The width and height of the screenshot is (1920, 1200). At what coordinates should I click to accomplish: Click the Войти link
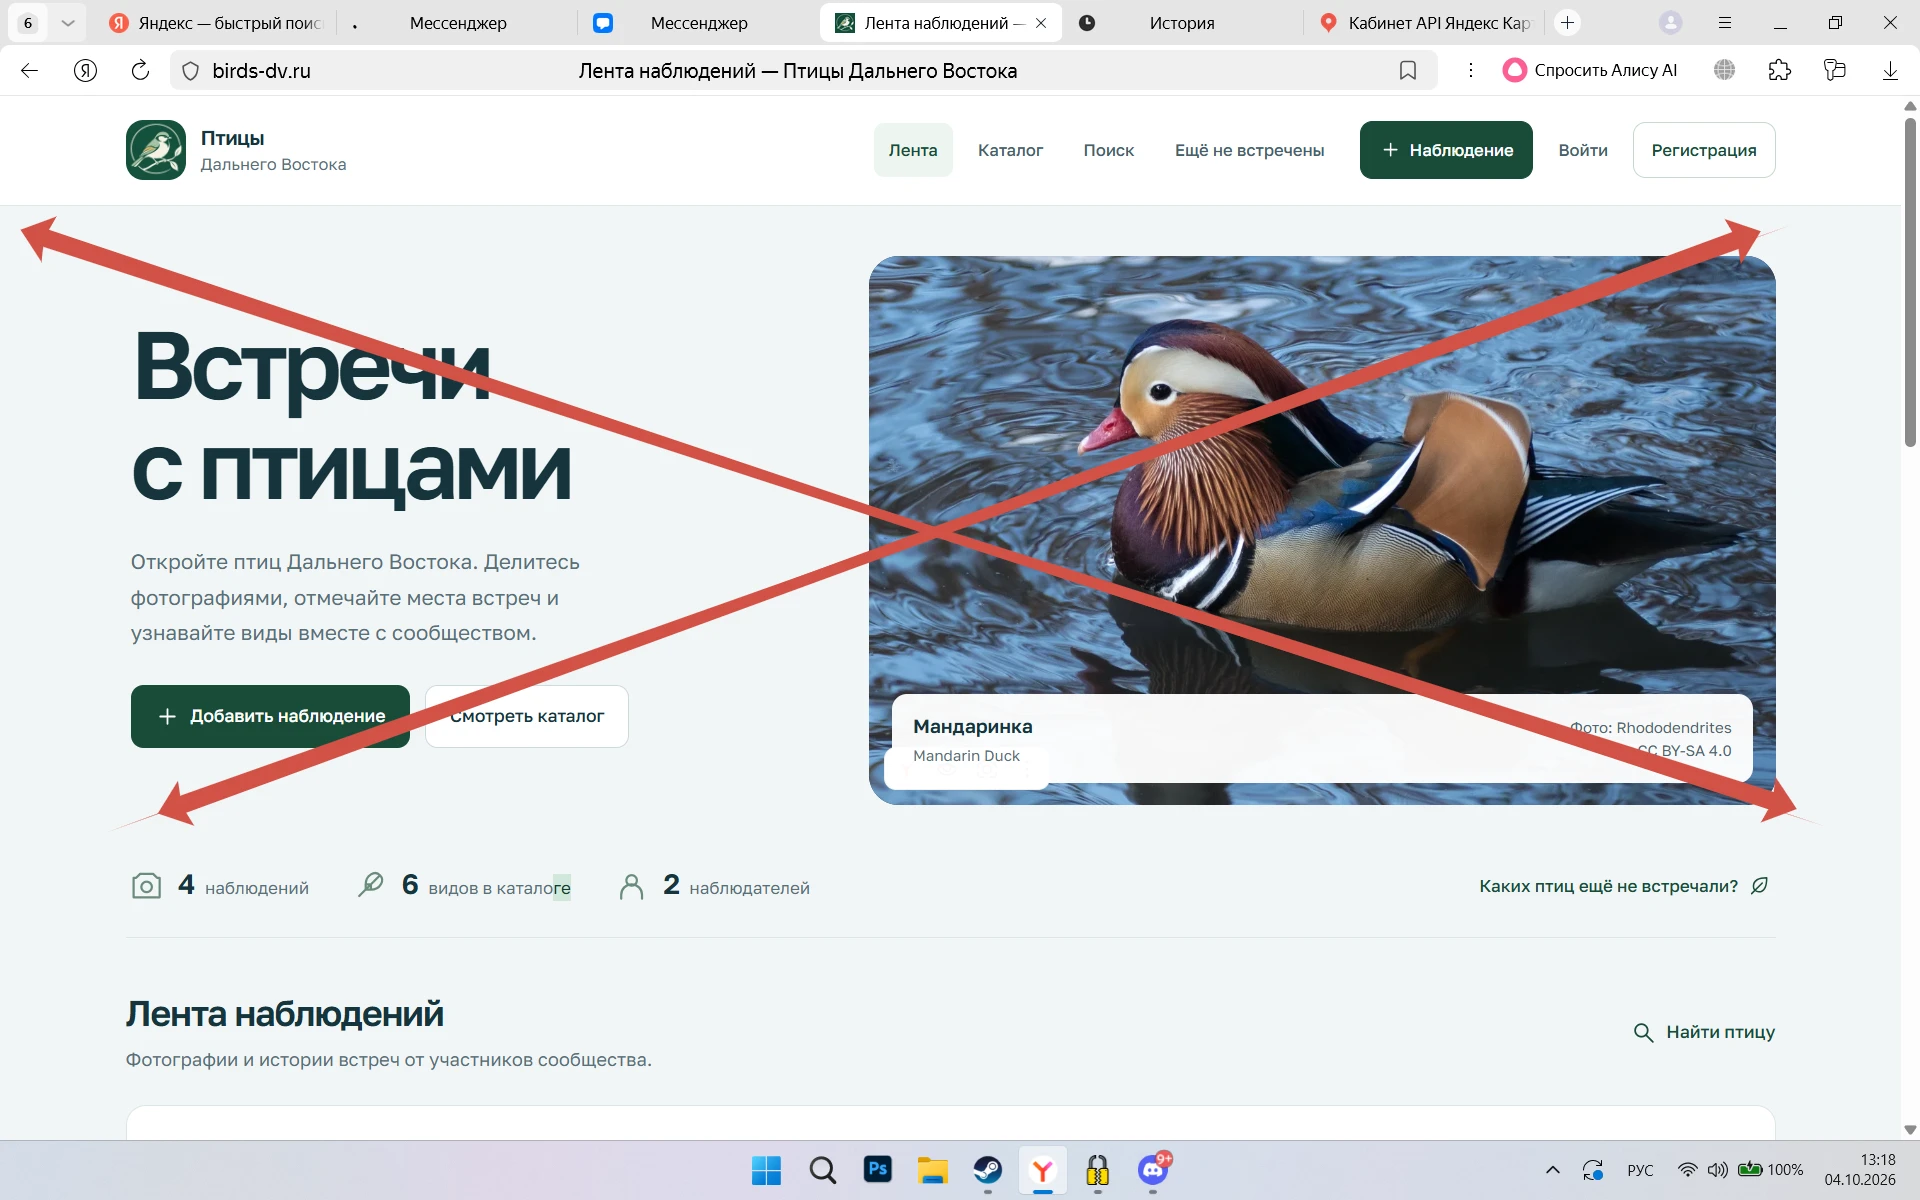click(1583, 150)
